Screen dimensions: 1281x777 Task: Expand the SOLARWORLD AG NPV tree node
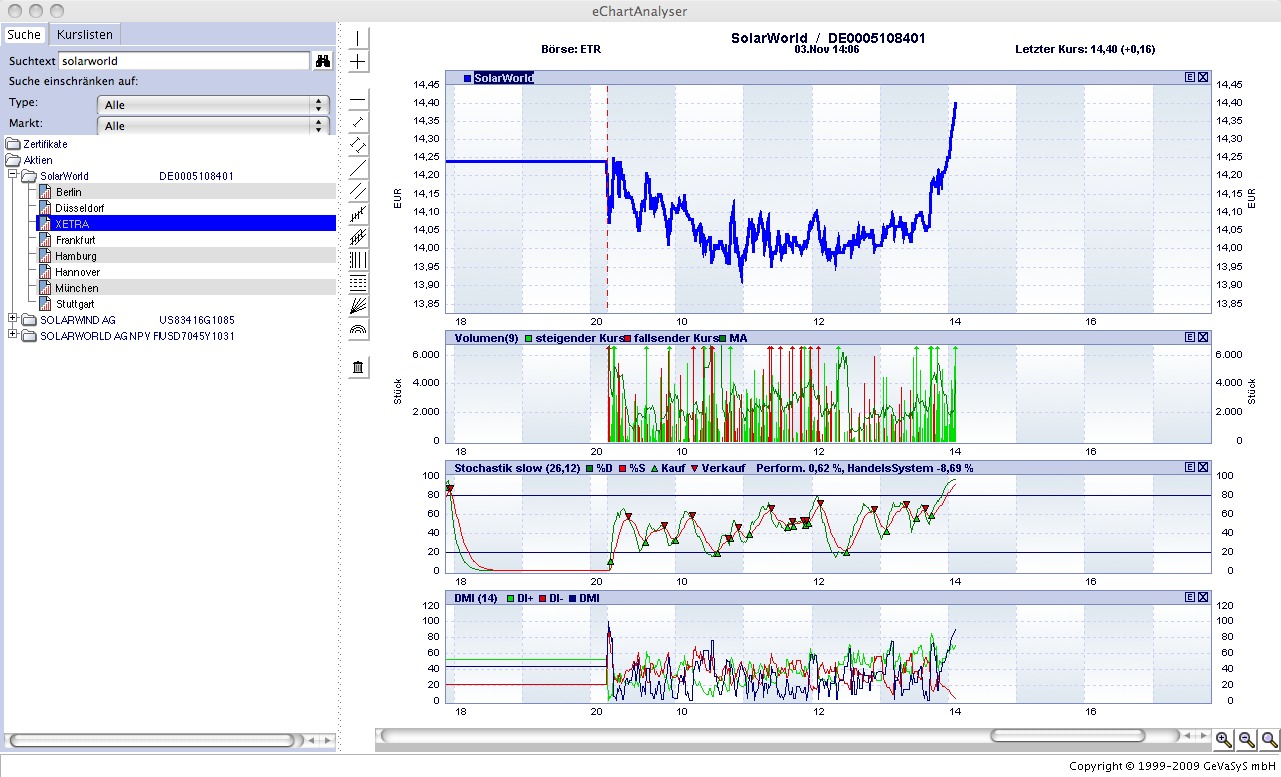(x=13, y=335)
